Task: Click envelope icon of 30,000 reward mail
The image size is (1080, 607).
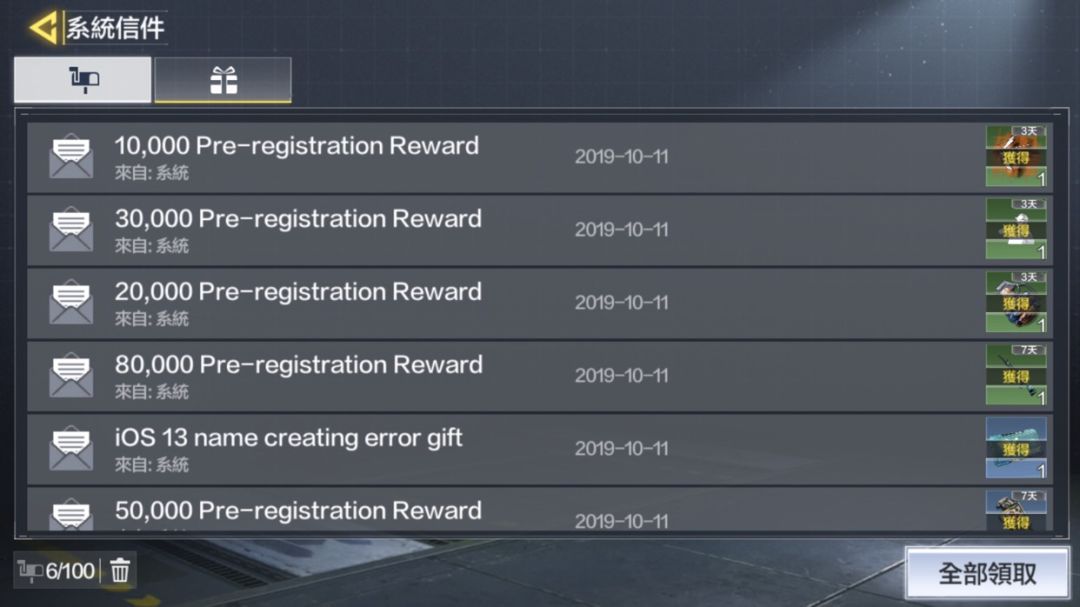Action: [x=71, y=230]
